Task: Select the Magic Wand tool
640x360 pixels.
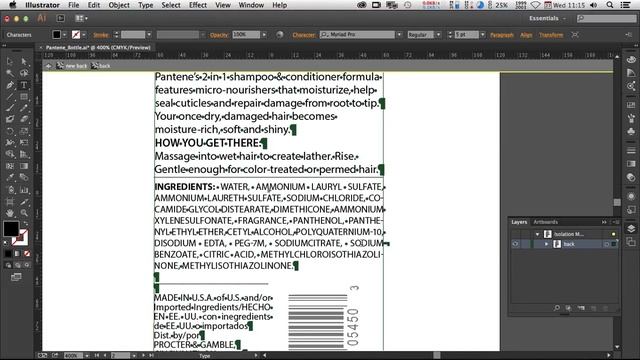Action: coord(9,73)
